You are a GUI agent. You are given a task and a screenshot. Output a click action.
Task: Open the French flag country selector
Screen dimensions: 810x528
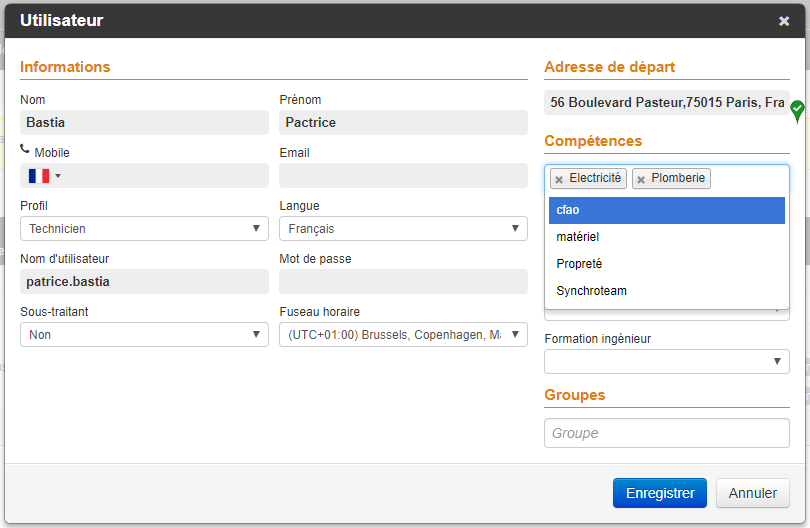coord(44,176)
